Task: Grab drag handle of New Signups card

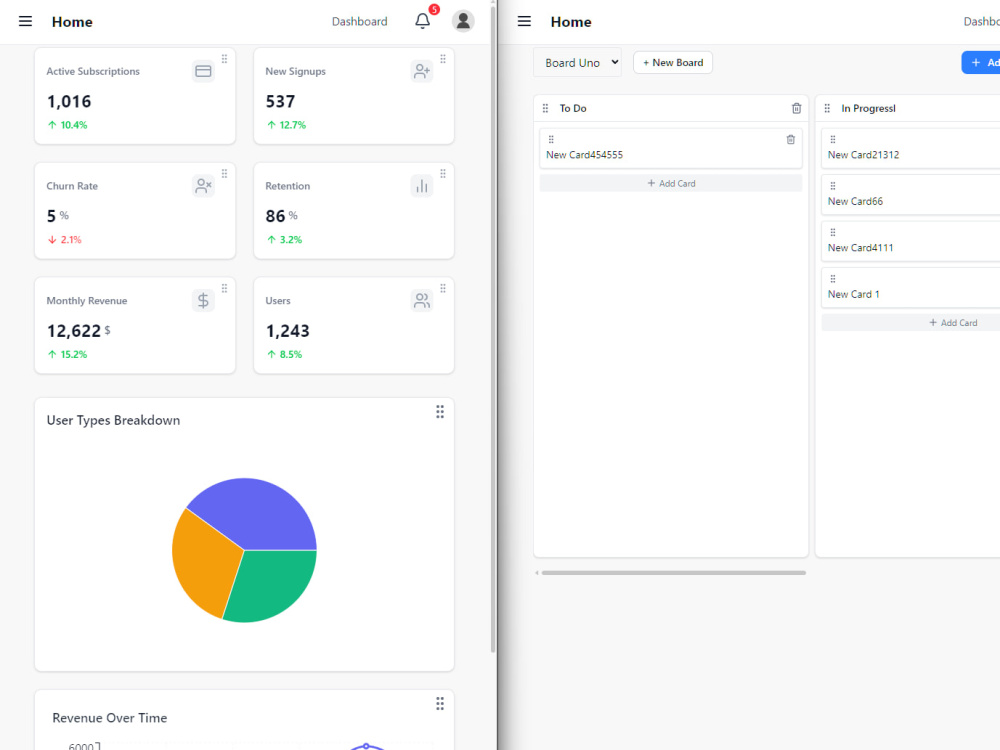Action: click(443, 59)
